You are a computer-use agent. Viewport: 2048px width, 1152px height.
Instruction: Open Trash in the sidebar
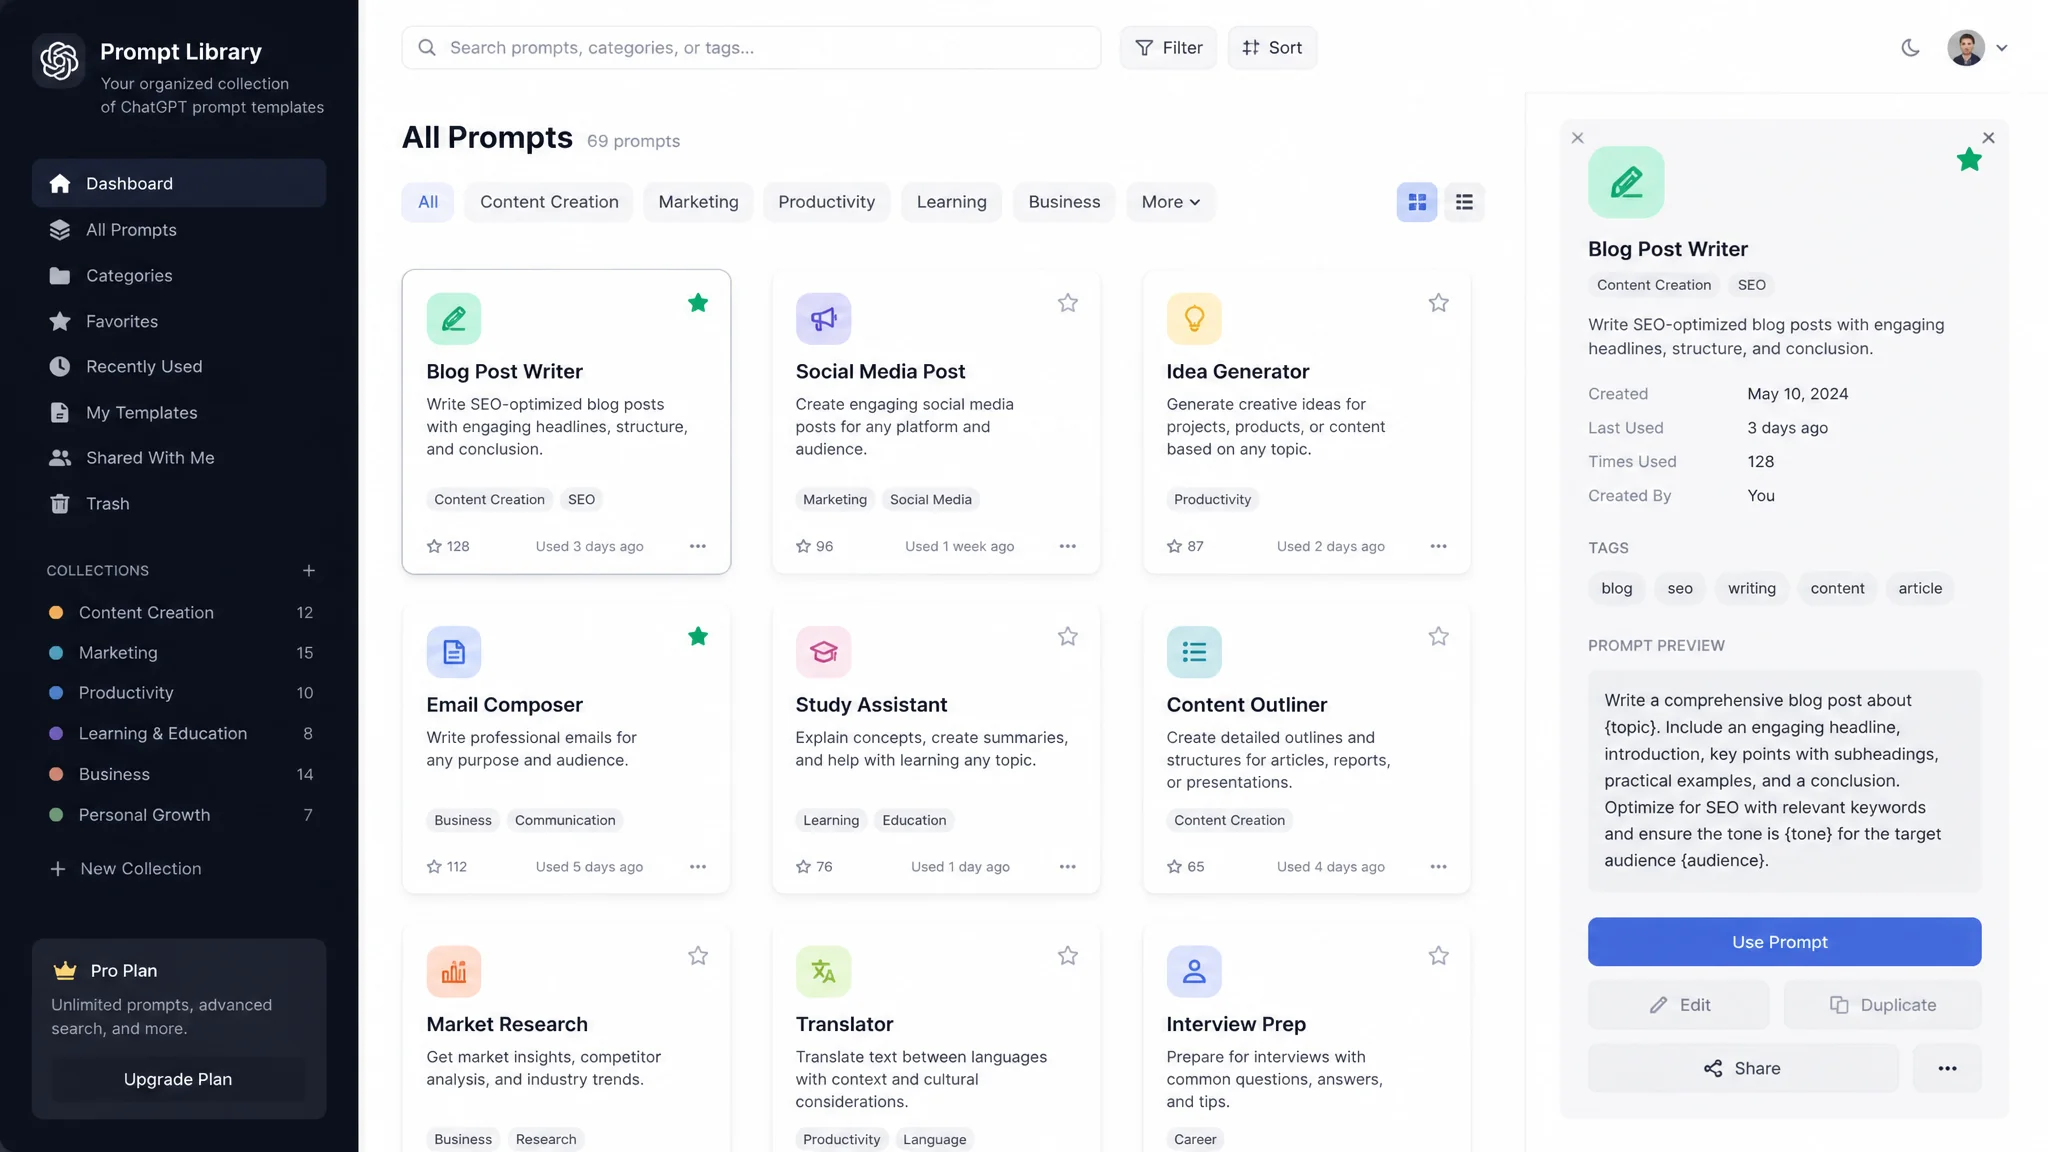point(179,504)
